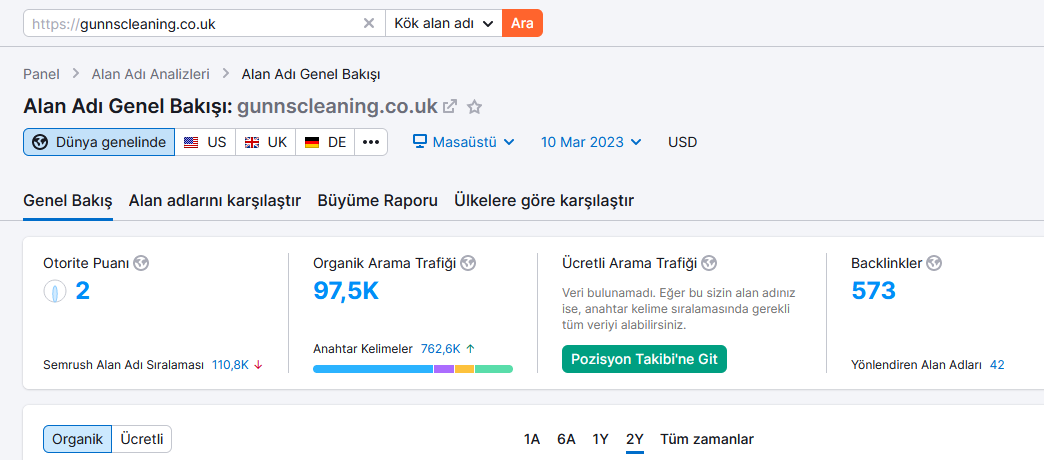Open organic traffic value 97,5K
1044x460 pixels.
[346, 291]
